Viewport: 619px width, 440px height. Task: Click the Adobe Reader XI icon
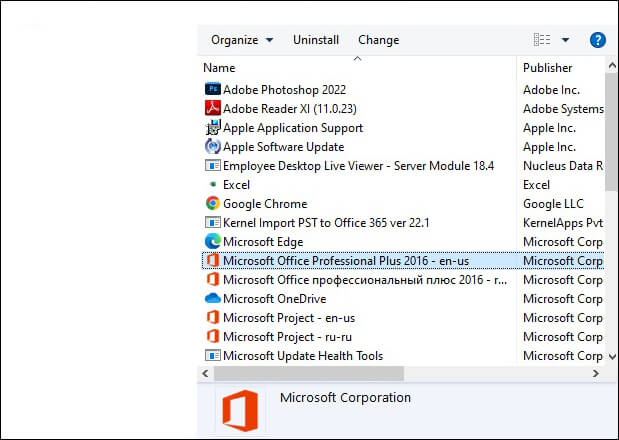[x=212, y=109]
